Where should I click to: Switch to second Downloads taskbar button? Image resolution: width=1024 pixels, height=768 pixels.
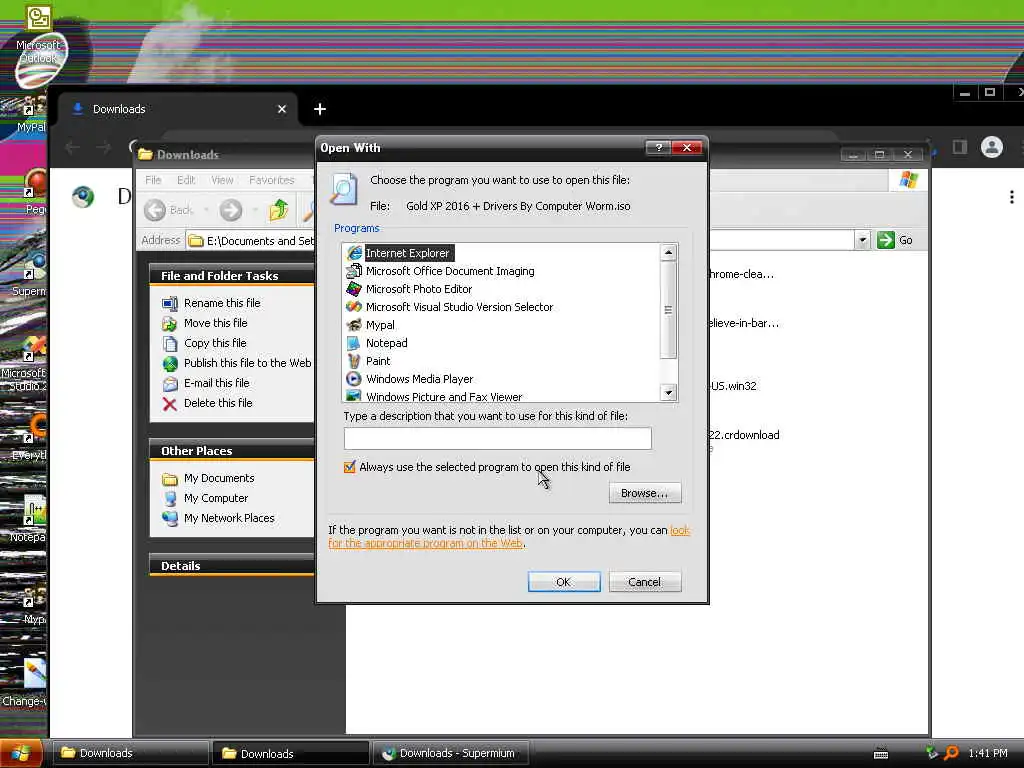[x=291, y=753]
